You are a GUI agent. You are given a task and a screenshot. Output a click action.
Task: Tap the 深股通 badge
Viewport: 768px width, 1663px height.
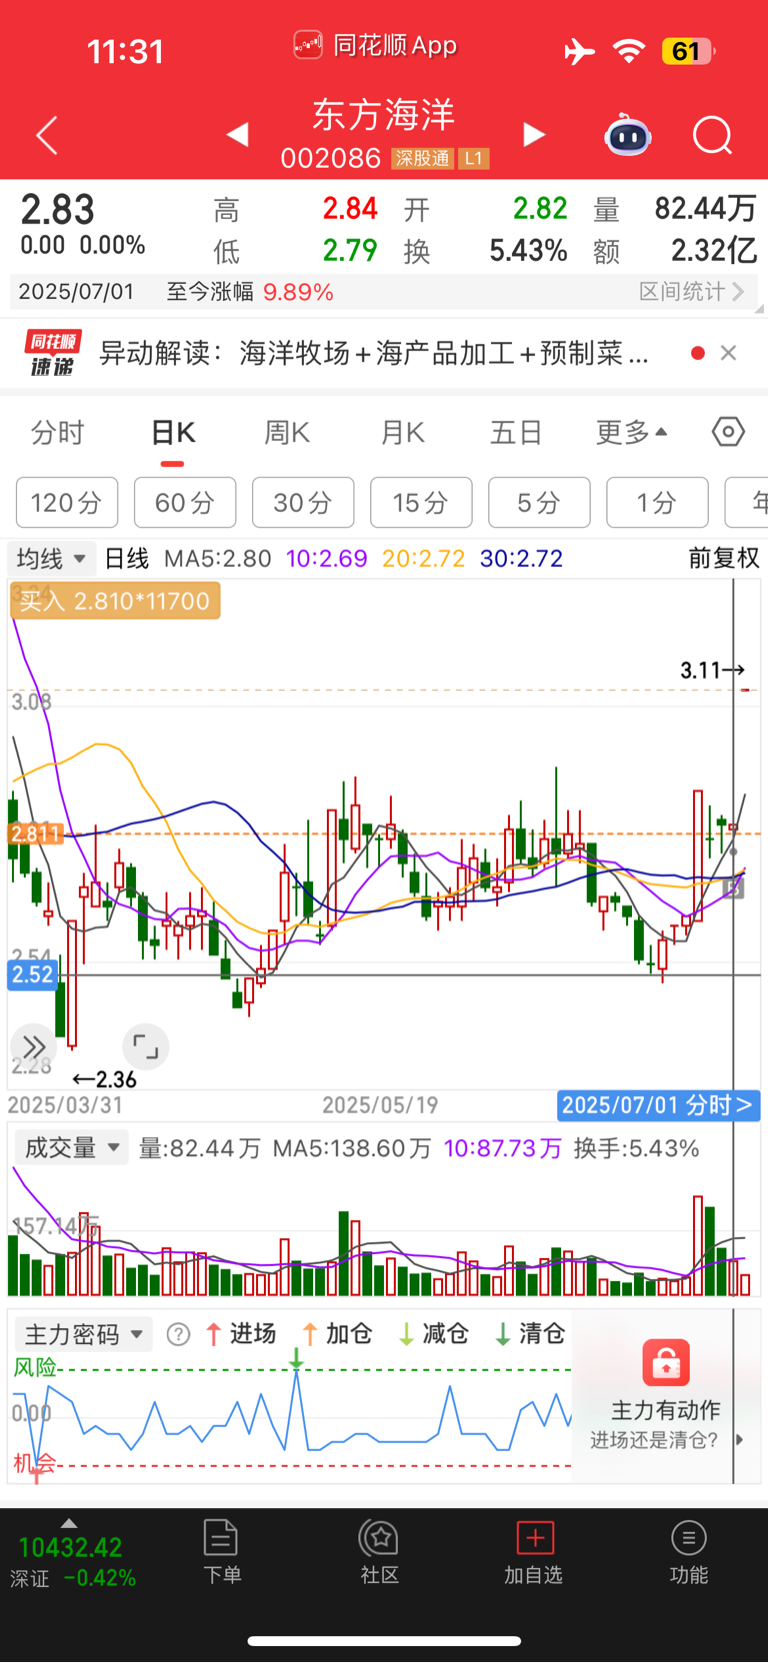click(x=422, y=158)
